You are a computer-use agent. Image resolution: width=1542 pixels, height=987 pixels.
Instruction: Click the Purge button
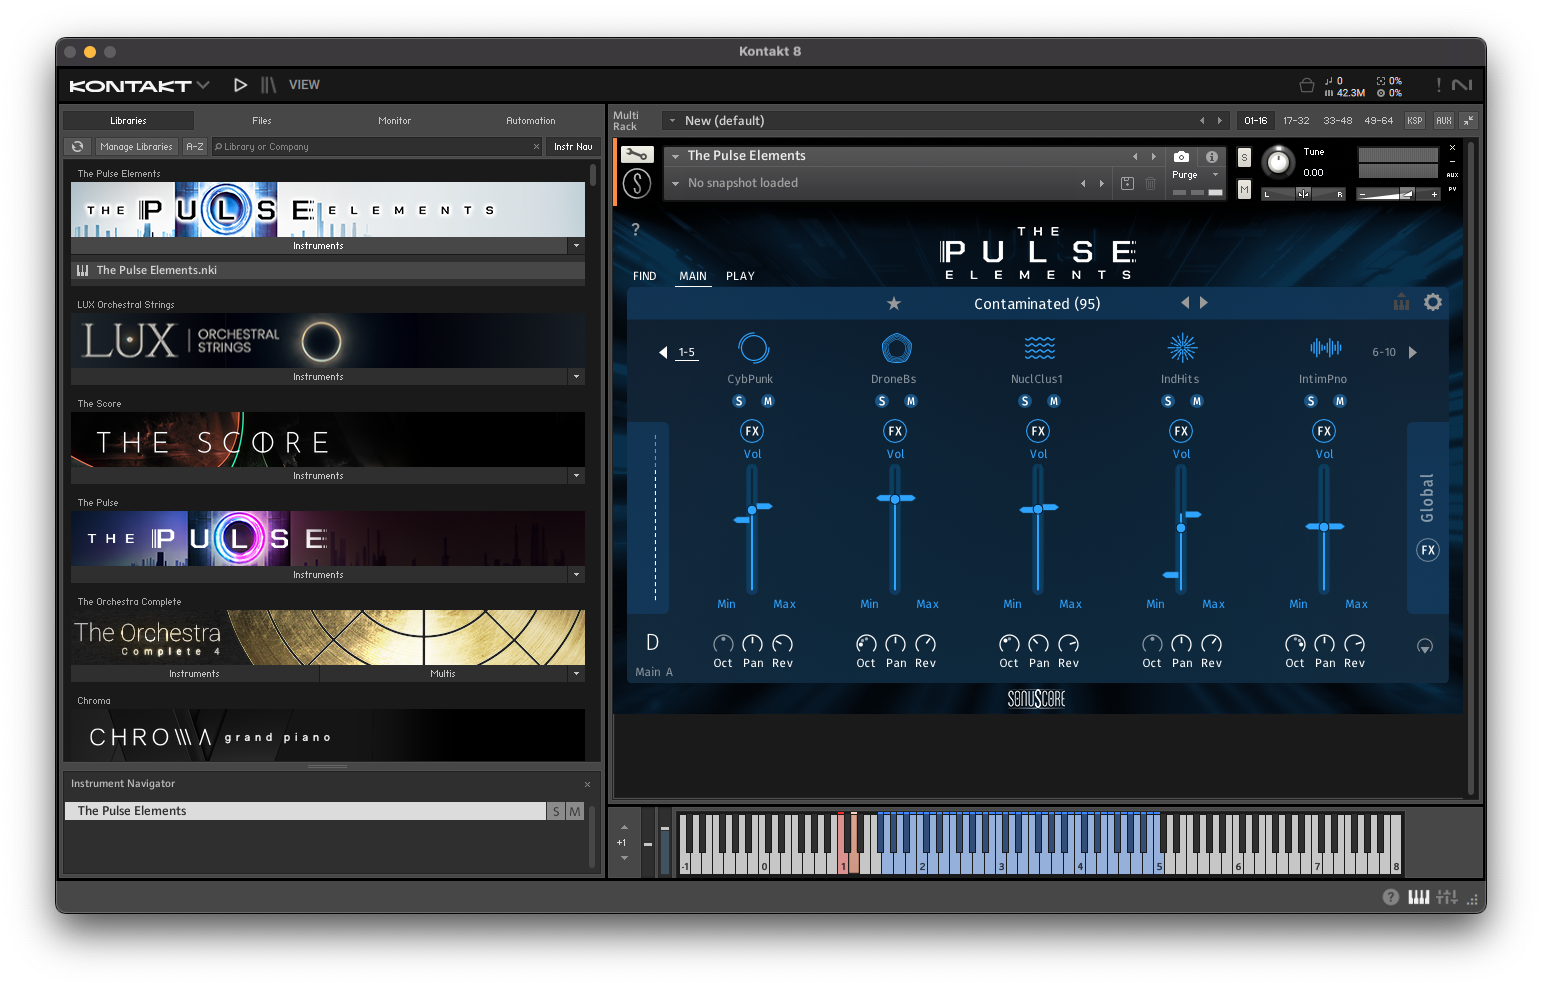(x=1185, y=175)
